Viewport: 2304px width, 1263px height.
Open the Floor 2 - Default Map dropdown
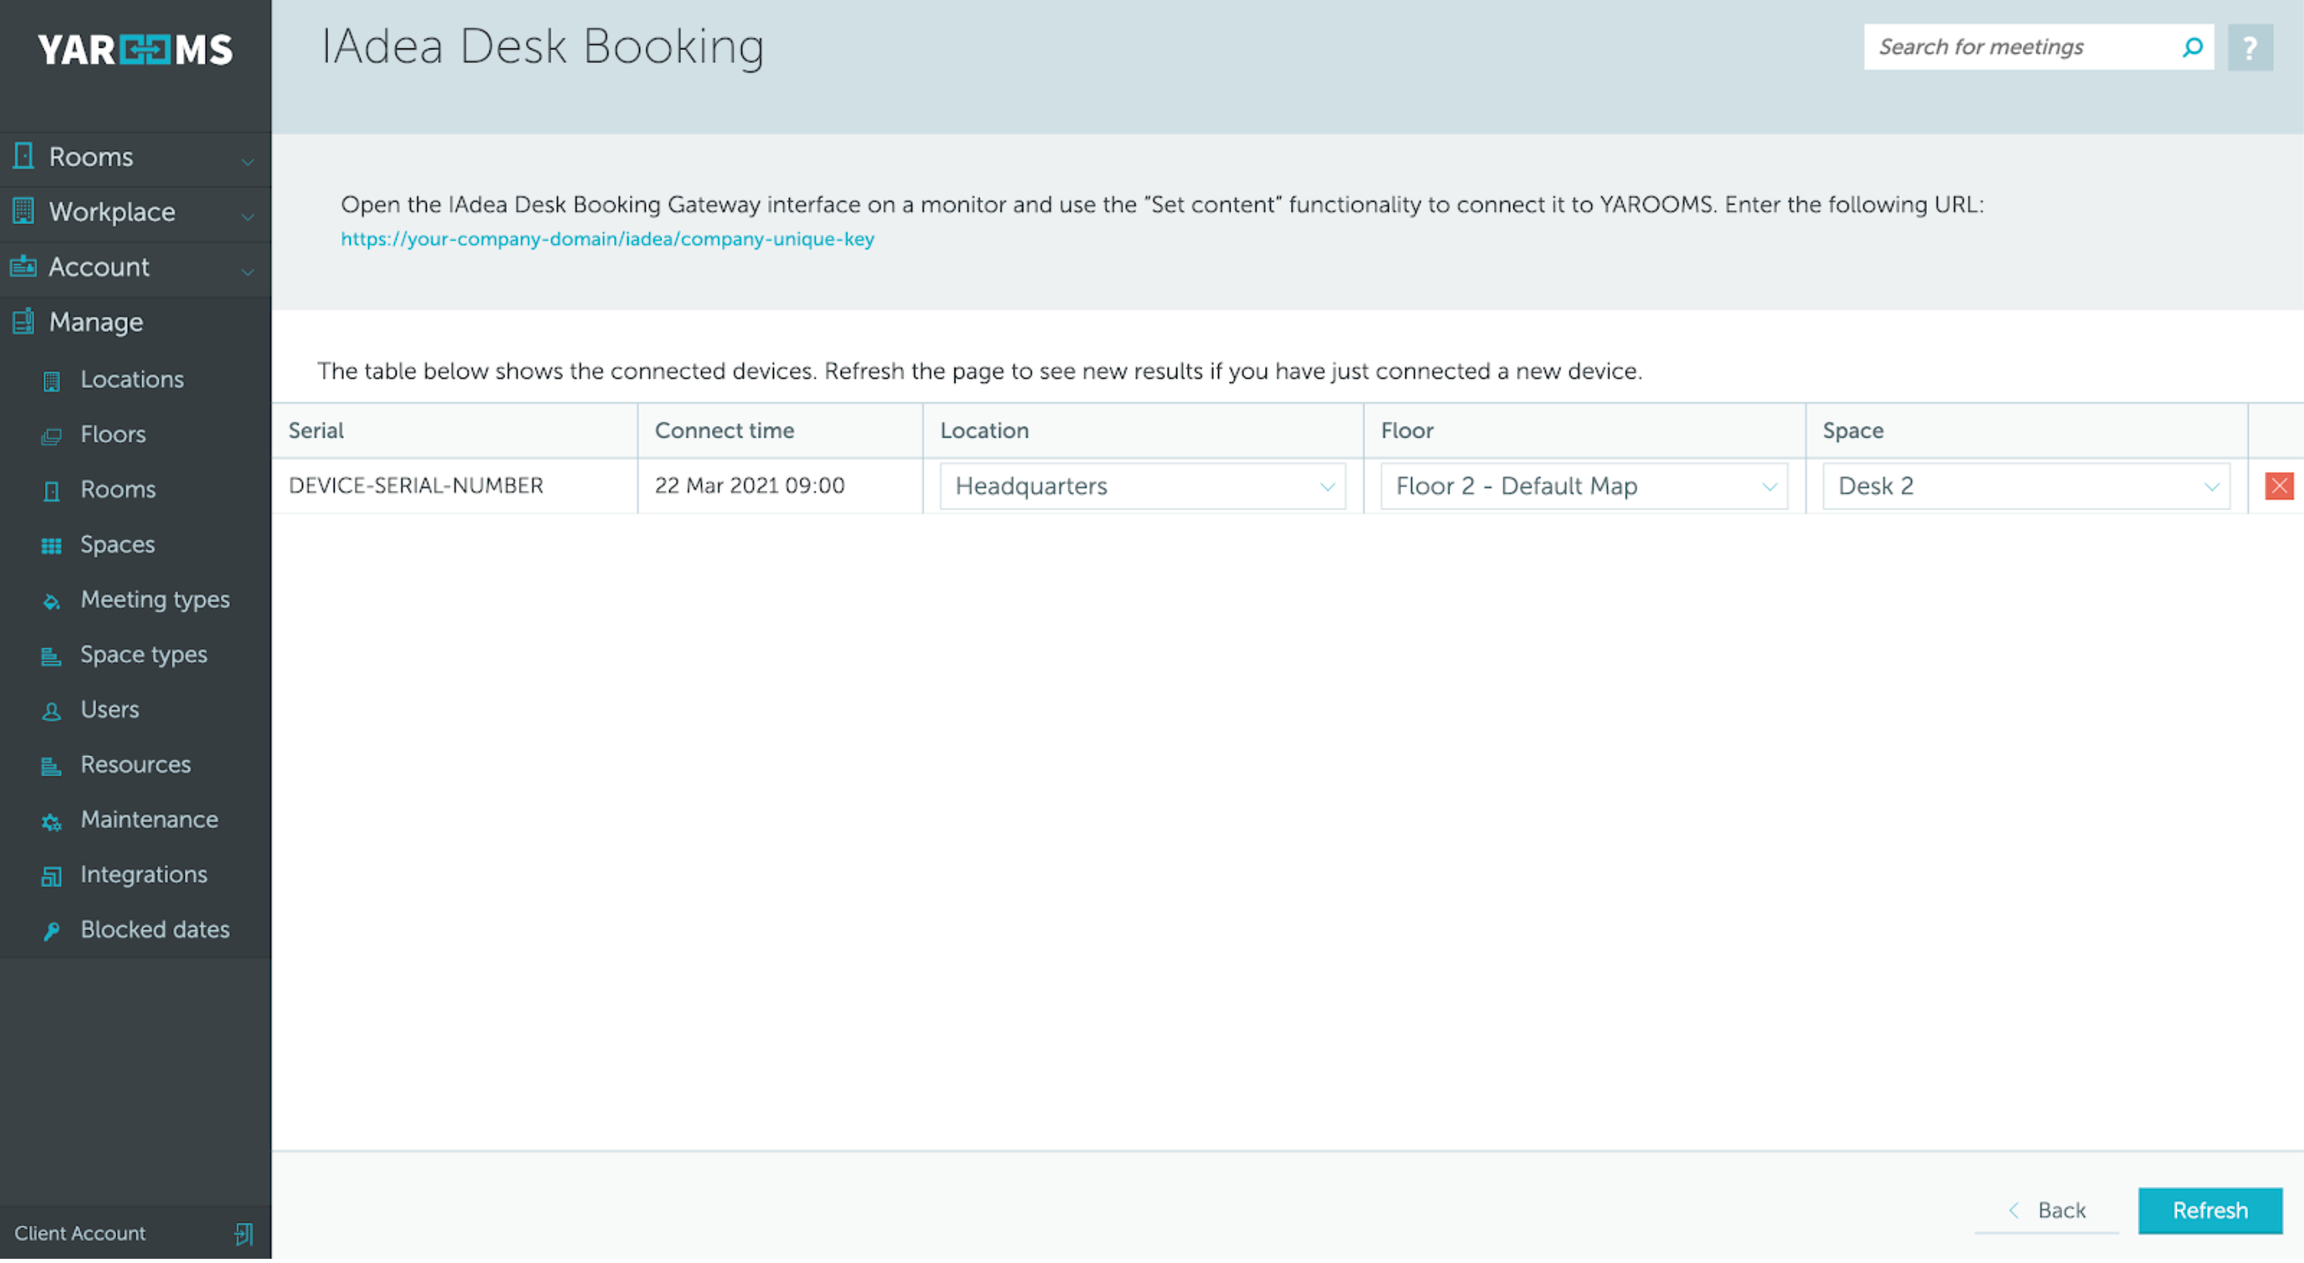[1583, 486]
